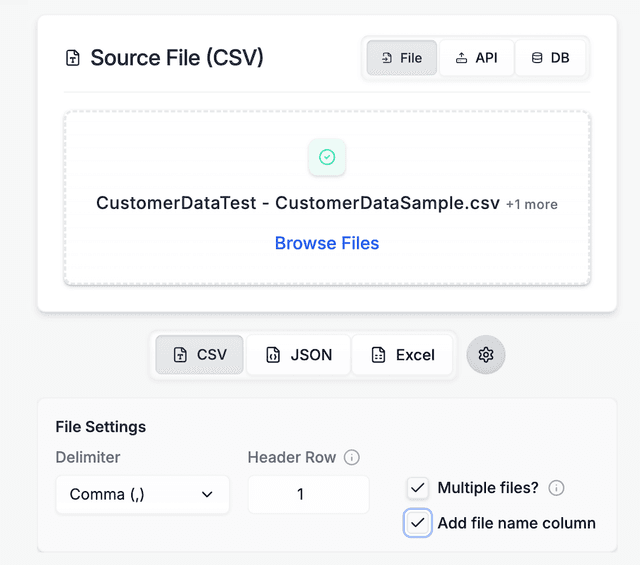Select the CSV format tab
Viewport: 640px width, 565px height.
200,354
